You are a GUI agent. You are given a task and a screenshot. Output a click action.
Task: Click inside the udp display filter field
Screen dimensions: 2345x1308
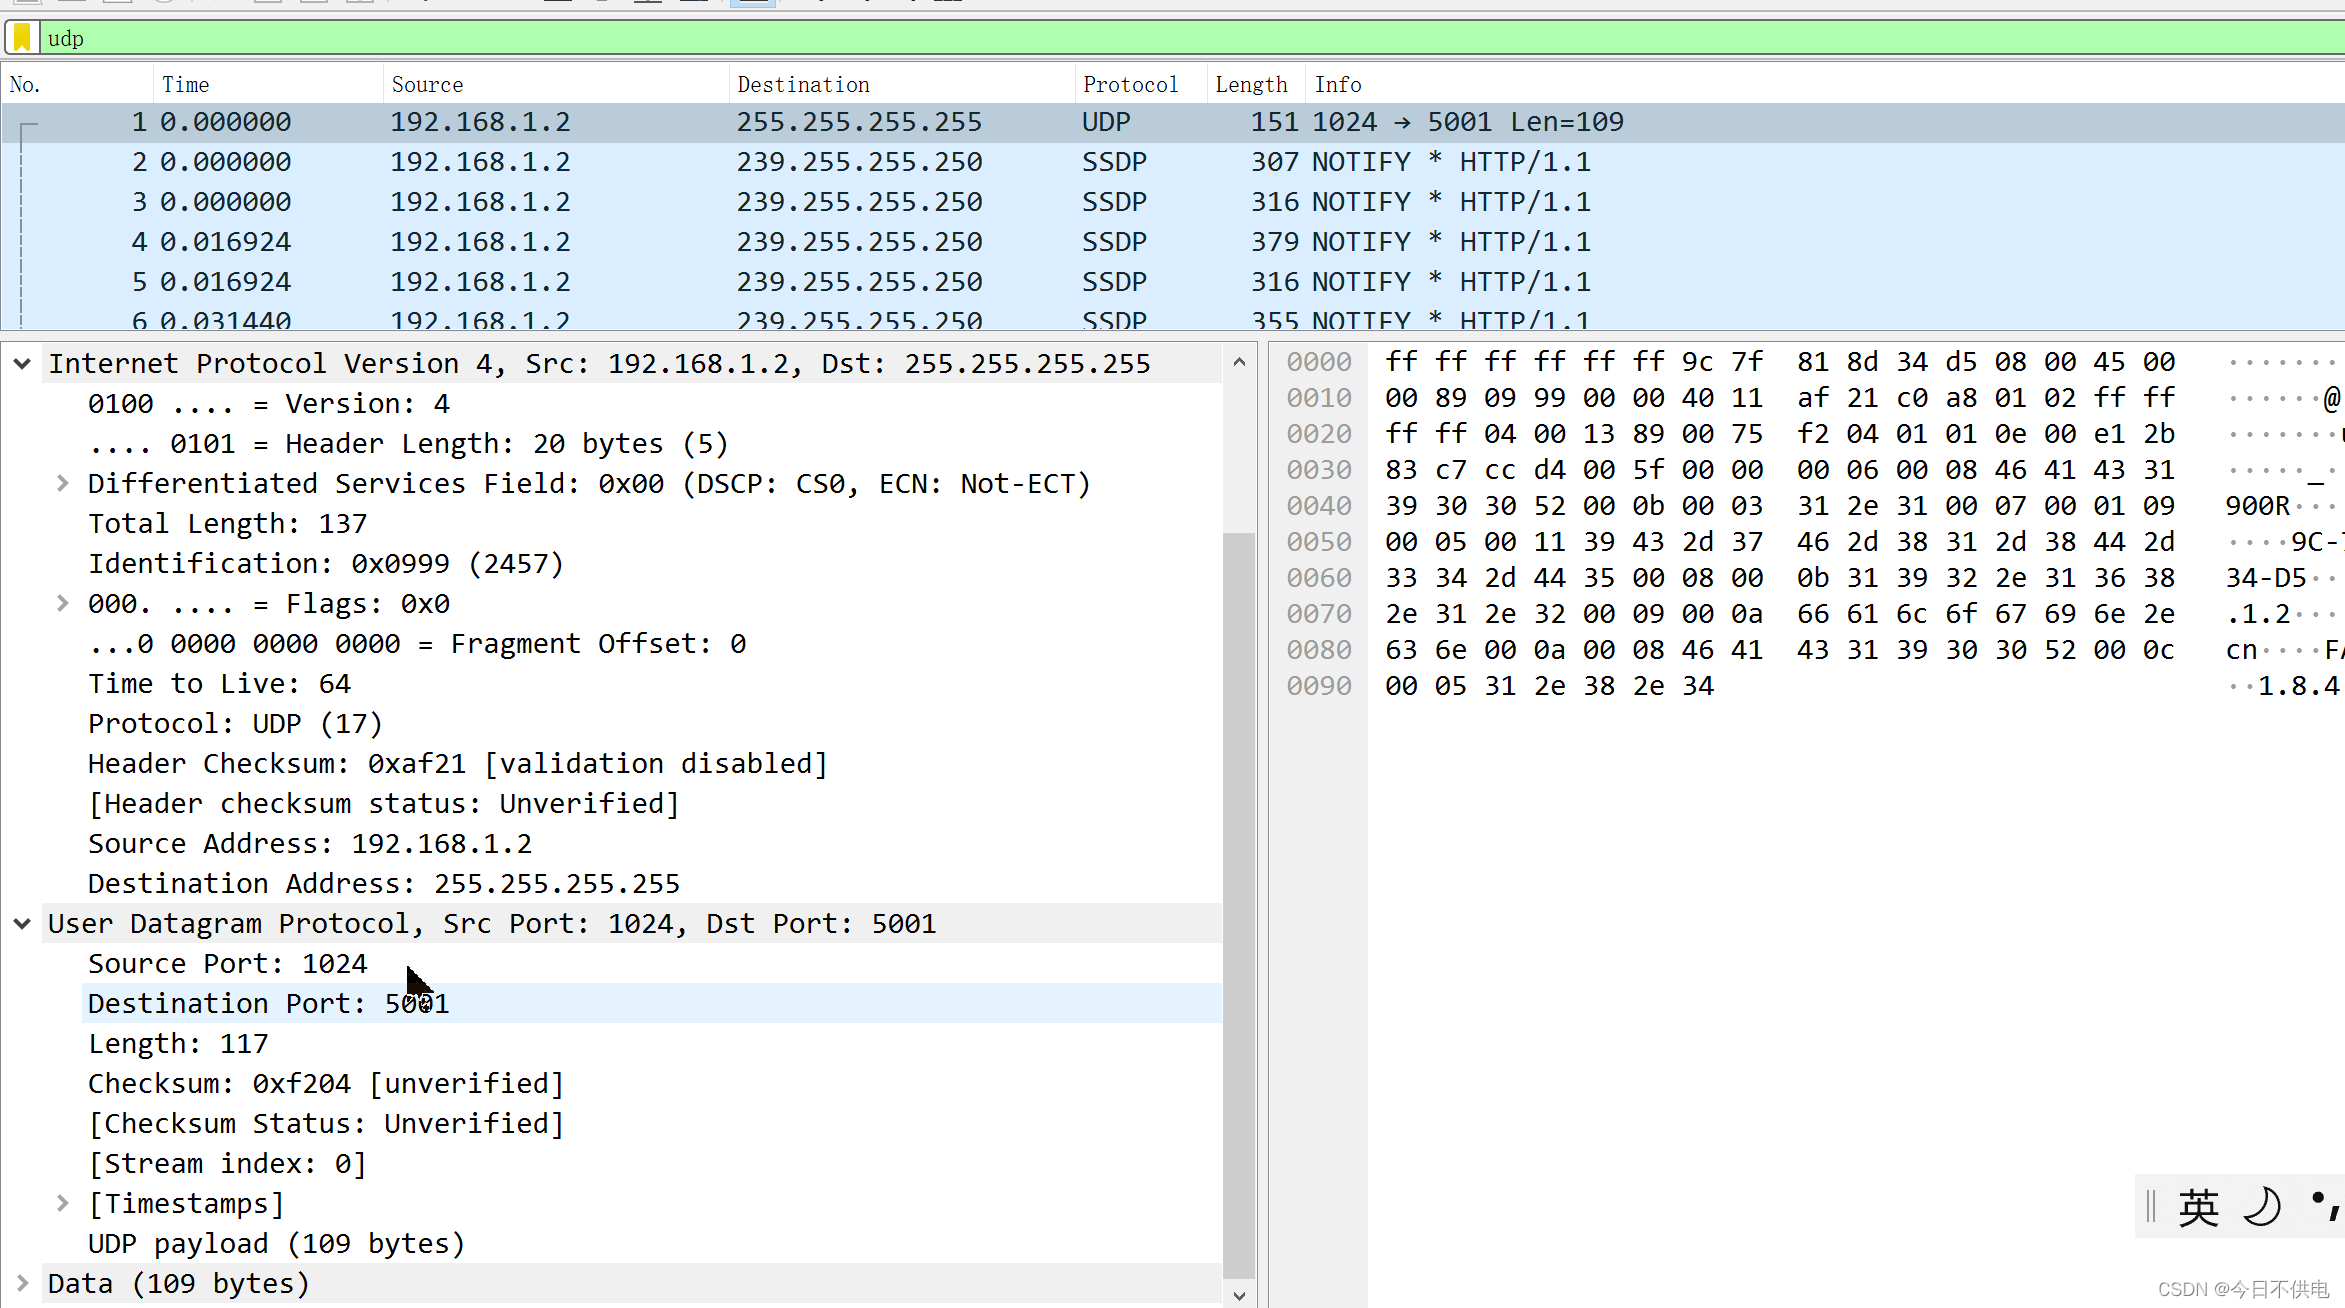pos(1000,38)
